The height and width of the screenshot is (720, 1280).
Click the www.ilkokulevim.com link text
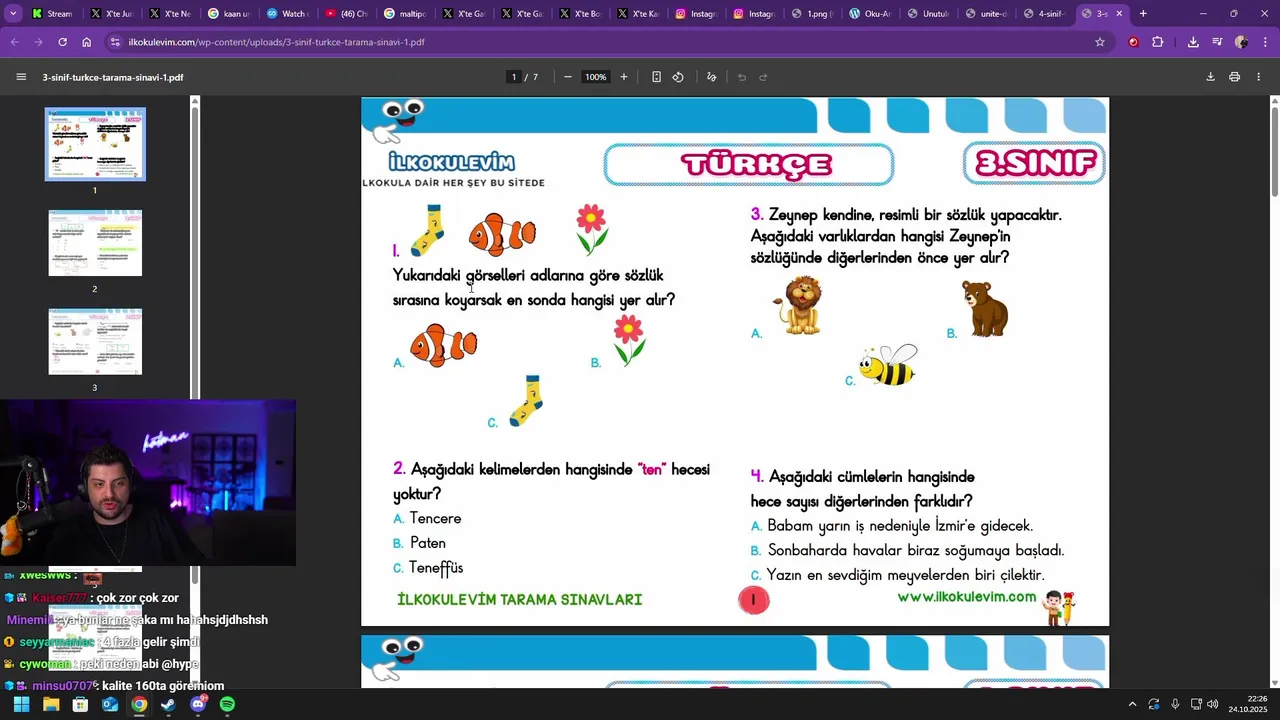(x=966, y=597)
